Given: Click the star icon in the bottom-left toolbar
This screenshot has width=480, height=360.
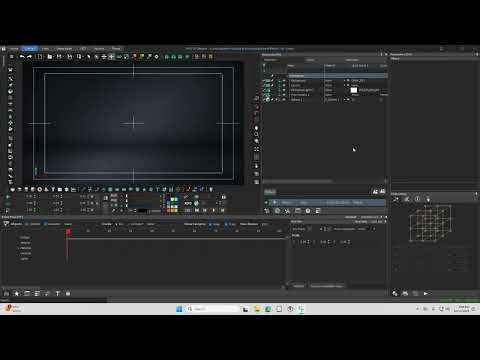Looking at the screenshot, I should click(x=17, y=293).
